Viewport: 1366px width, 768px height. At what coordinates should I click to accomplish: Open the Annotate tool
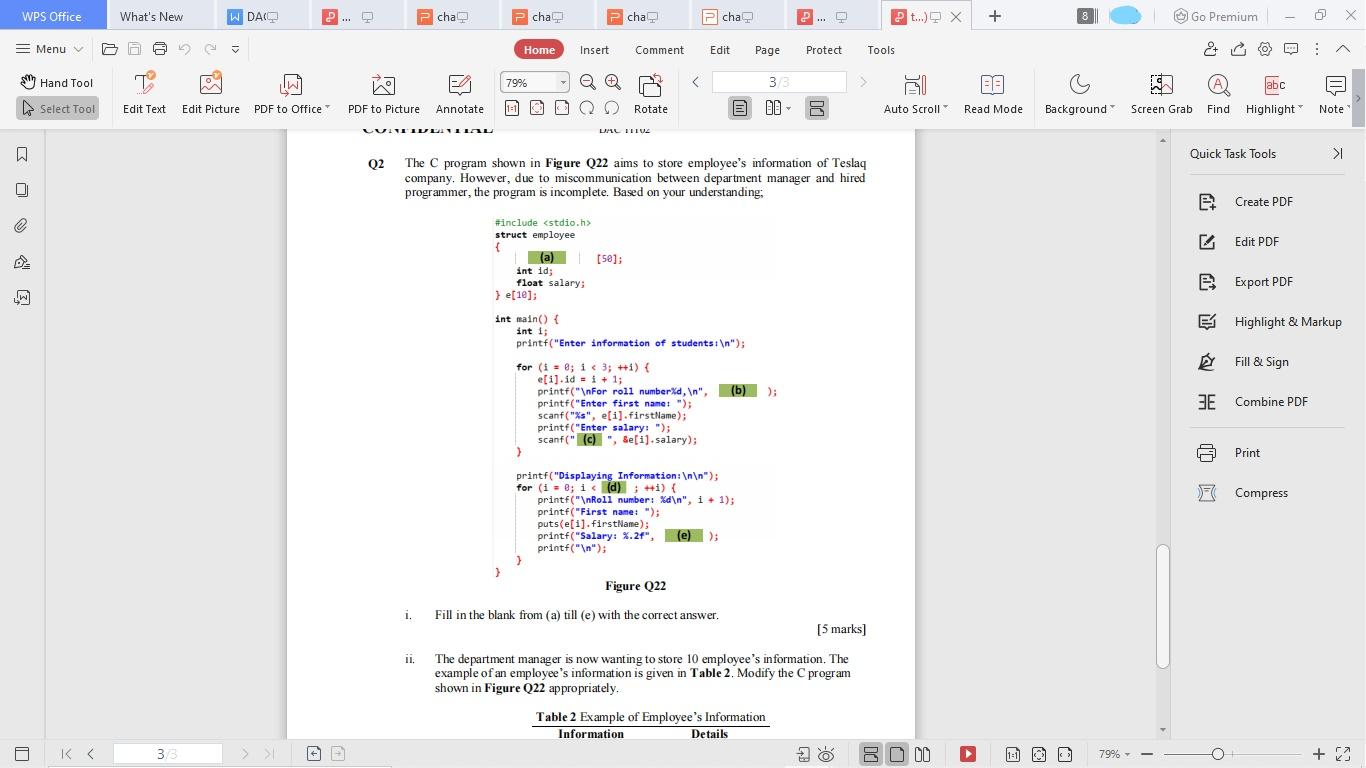click(459, 93)
